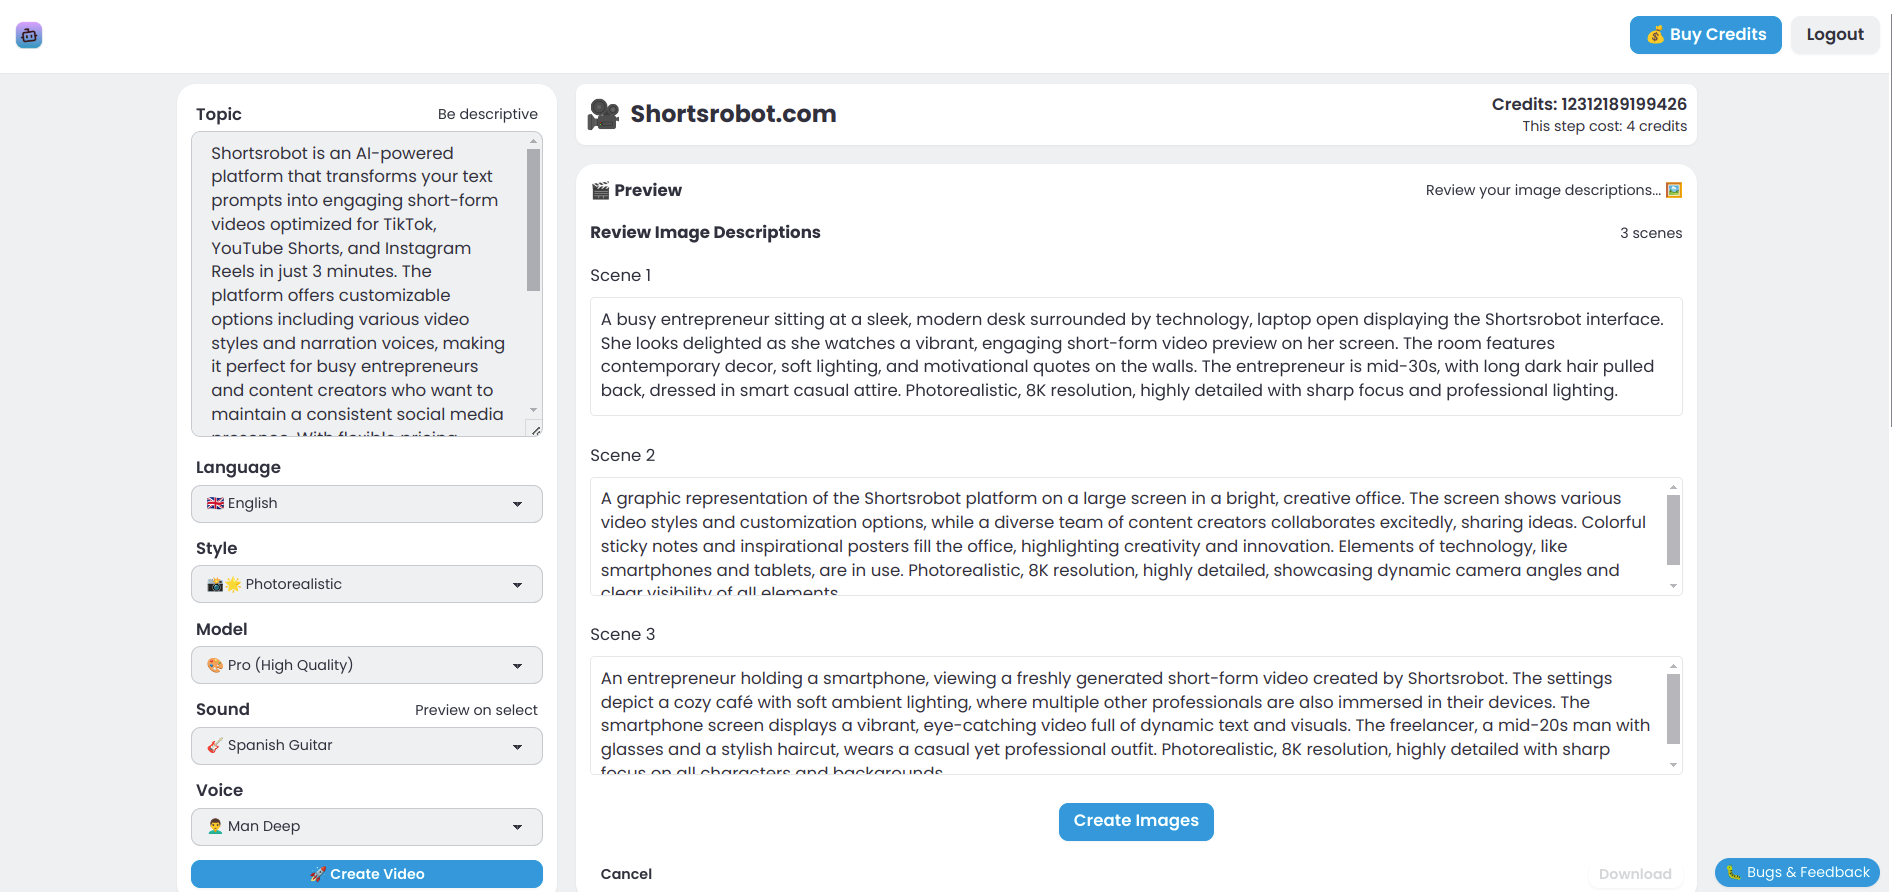Click the clapperboard icon next to Preview
This screenshot has width=1892, height=892.
click(600, 190)
